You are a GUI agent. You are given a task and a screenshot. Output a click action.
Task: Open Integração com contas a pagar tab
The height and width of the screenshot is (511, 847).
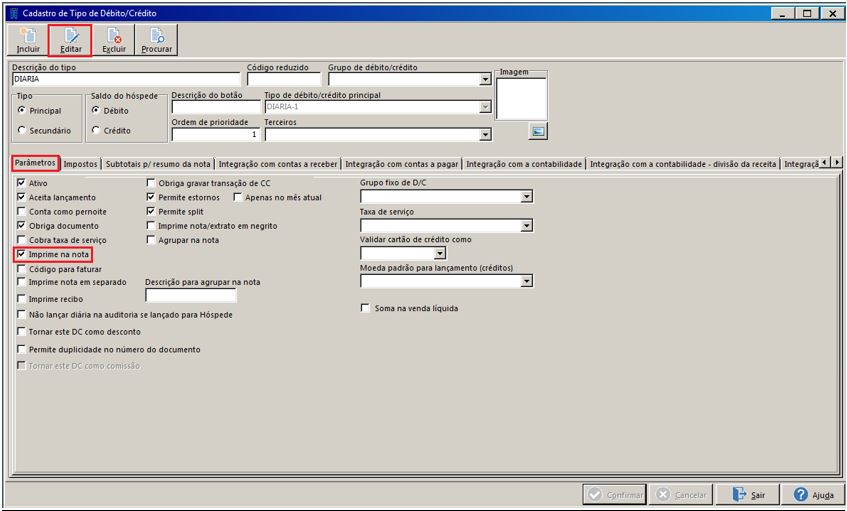[x=401, y=164]
